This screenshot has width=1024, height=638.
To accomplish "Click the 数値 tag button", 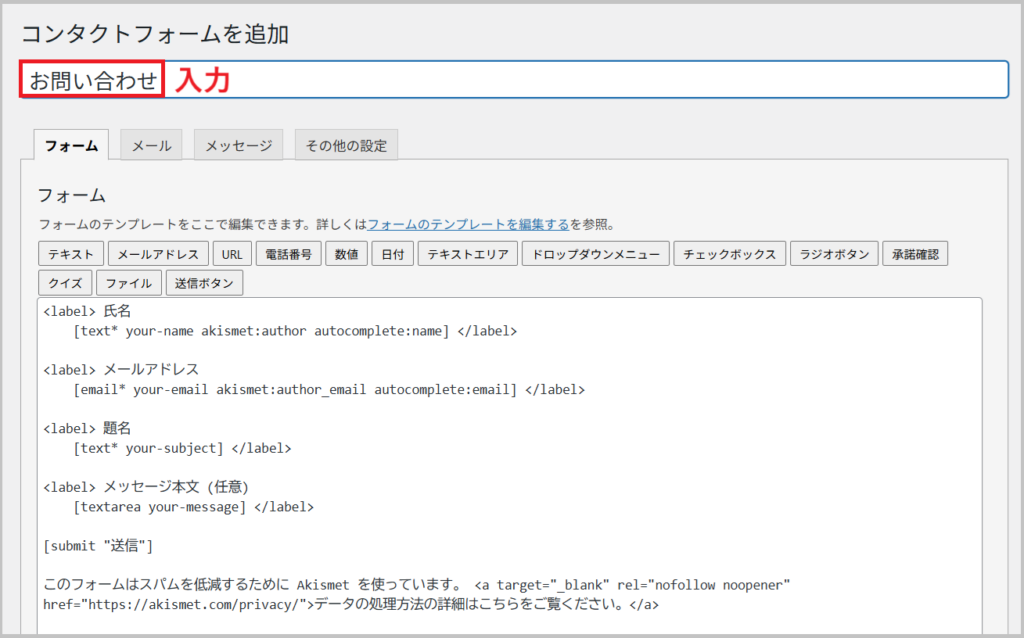I will point(347,254).
